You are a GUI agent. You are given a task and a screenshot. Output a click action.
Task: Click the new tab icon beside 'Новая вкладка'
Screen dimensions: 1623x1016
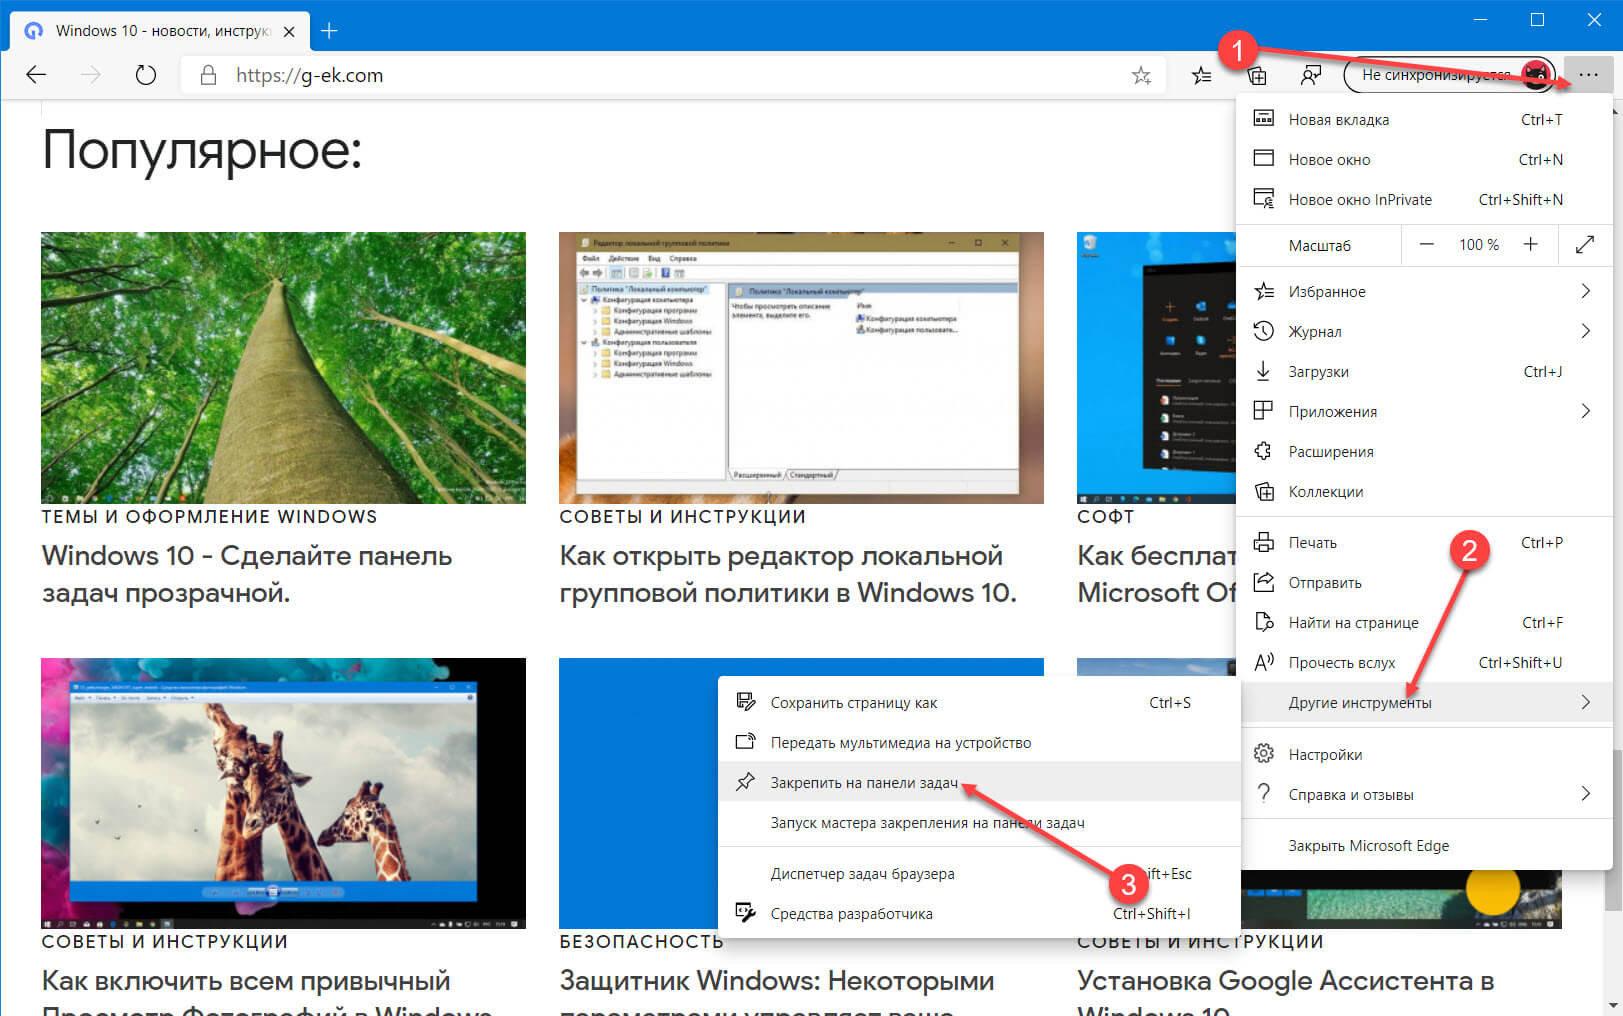pos(1264,118)
